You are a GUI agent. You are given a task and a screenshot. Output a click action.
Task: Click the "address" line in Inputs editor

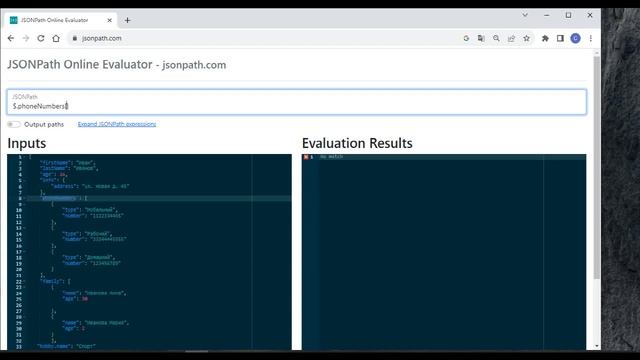coord(90,187)
